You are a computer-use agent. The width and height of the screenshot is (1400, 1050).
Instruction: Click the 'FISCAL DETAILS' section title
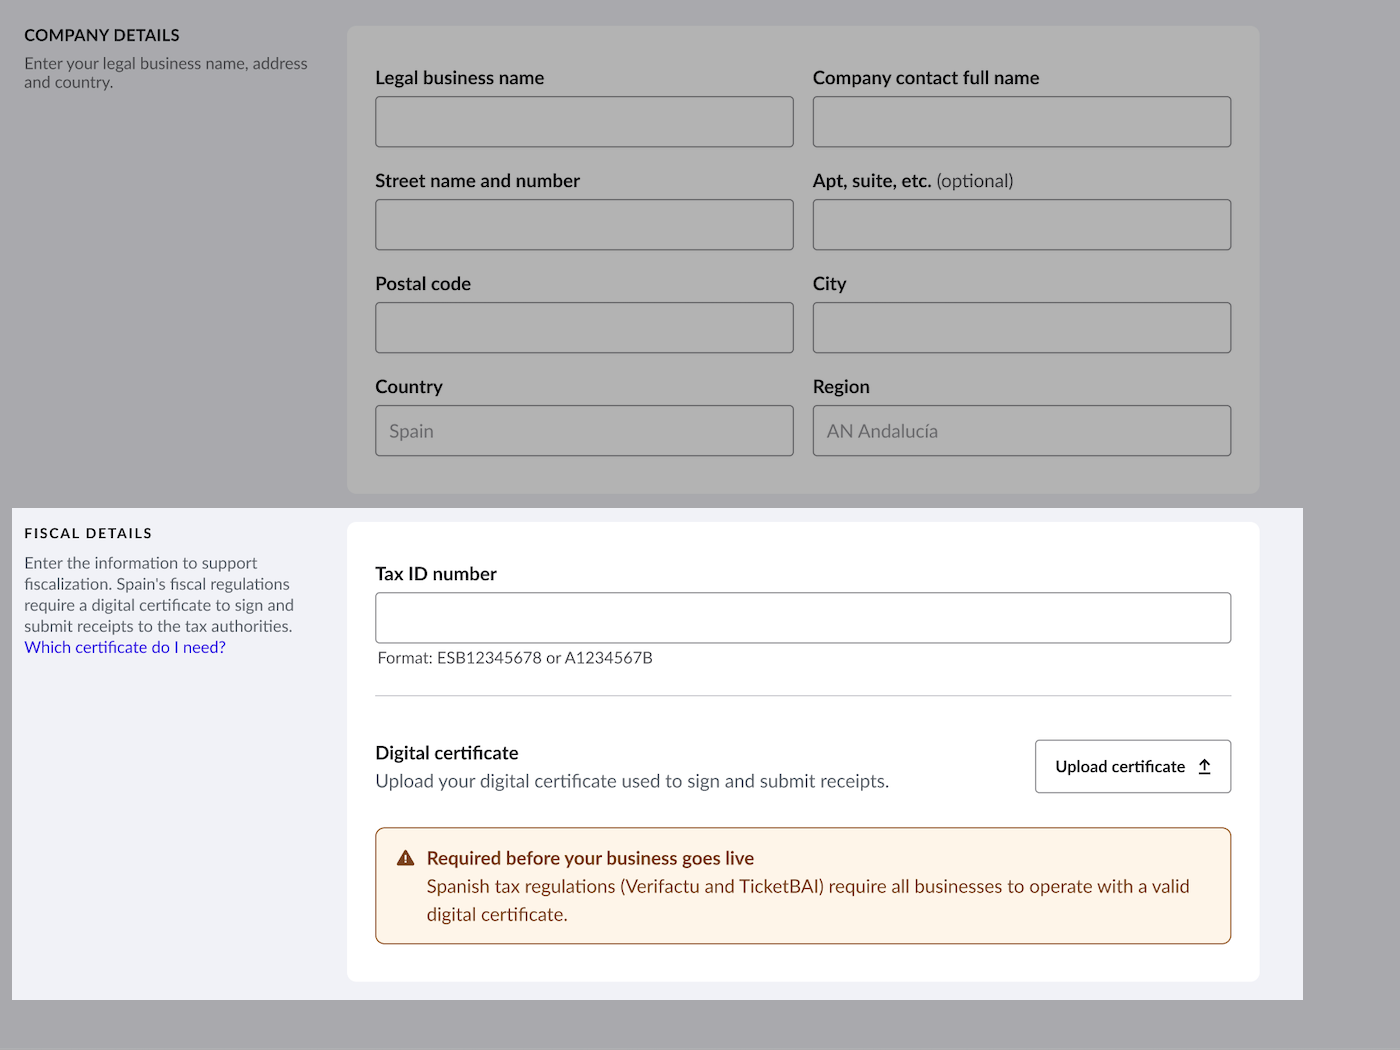88,534
